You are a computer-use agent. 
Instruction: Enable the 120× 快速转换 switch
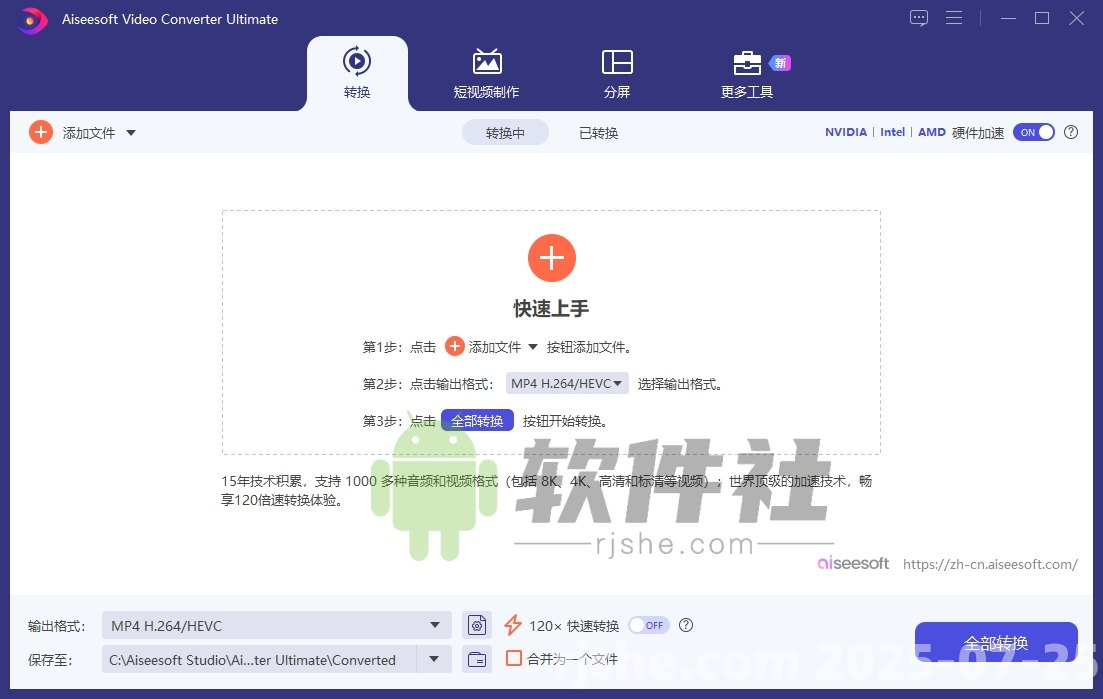coord(648,625)
